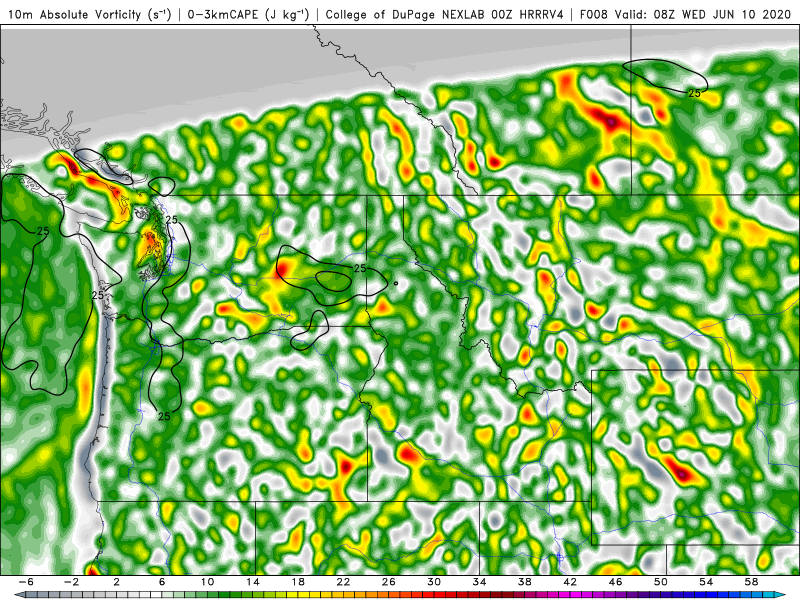800x600 pixels.
Task: Click 'College of DuPage NEXLAB' header text
Action: [406, 14]
